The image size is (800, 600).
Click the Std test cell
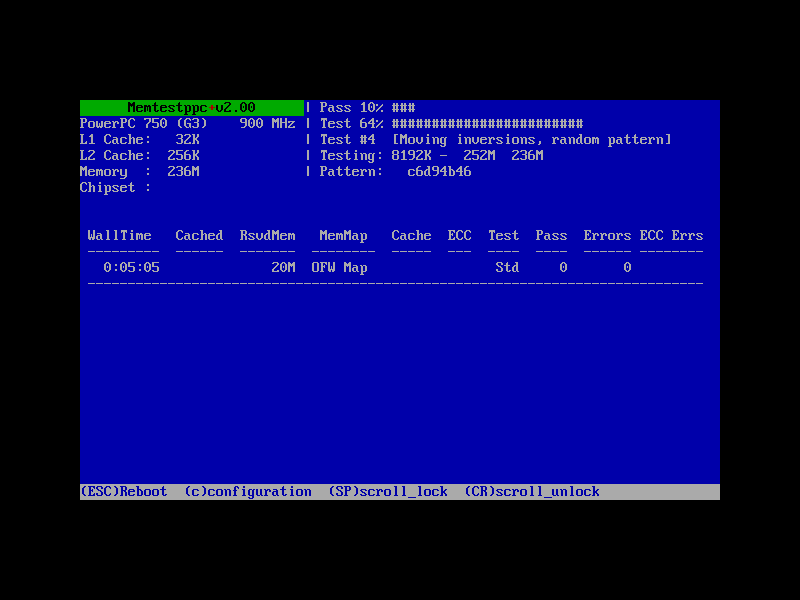click(x=507, y=267)
